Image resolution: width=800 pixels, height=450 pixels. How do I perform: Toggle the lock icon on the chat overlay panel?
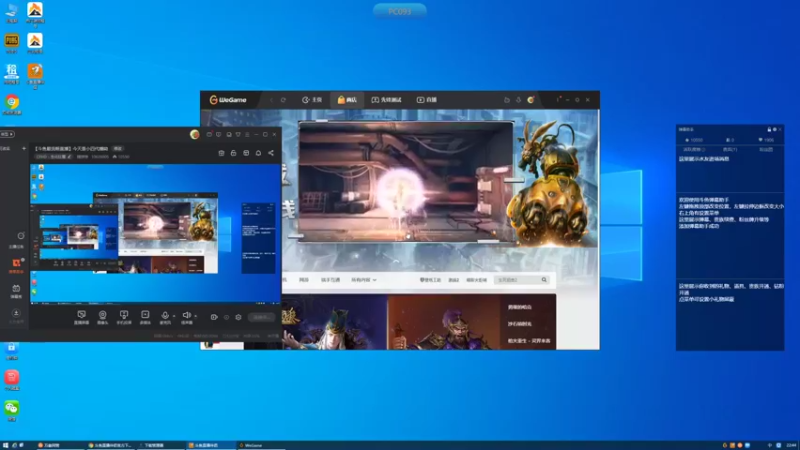769,130
